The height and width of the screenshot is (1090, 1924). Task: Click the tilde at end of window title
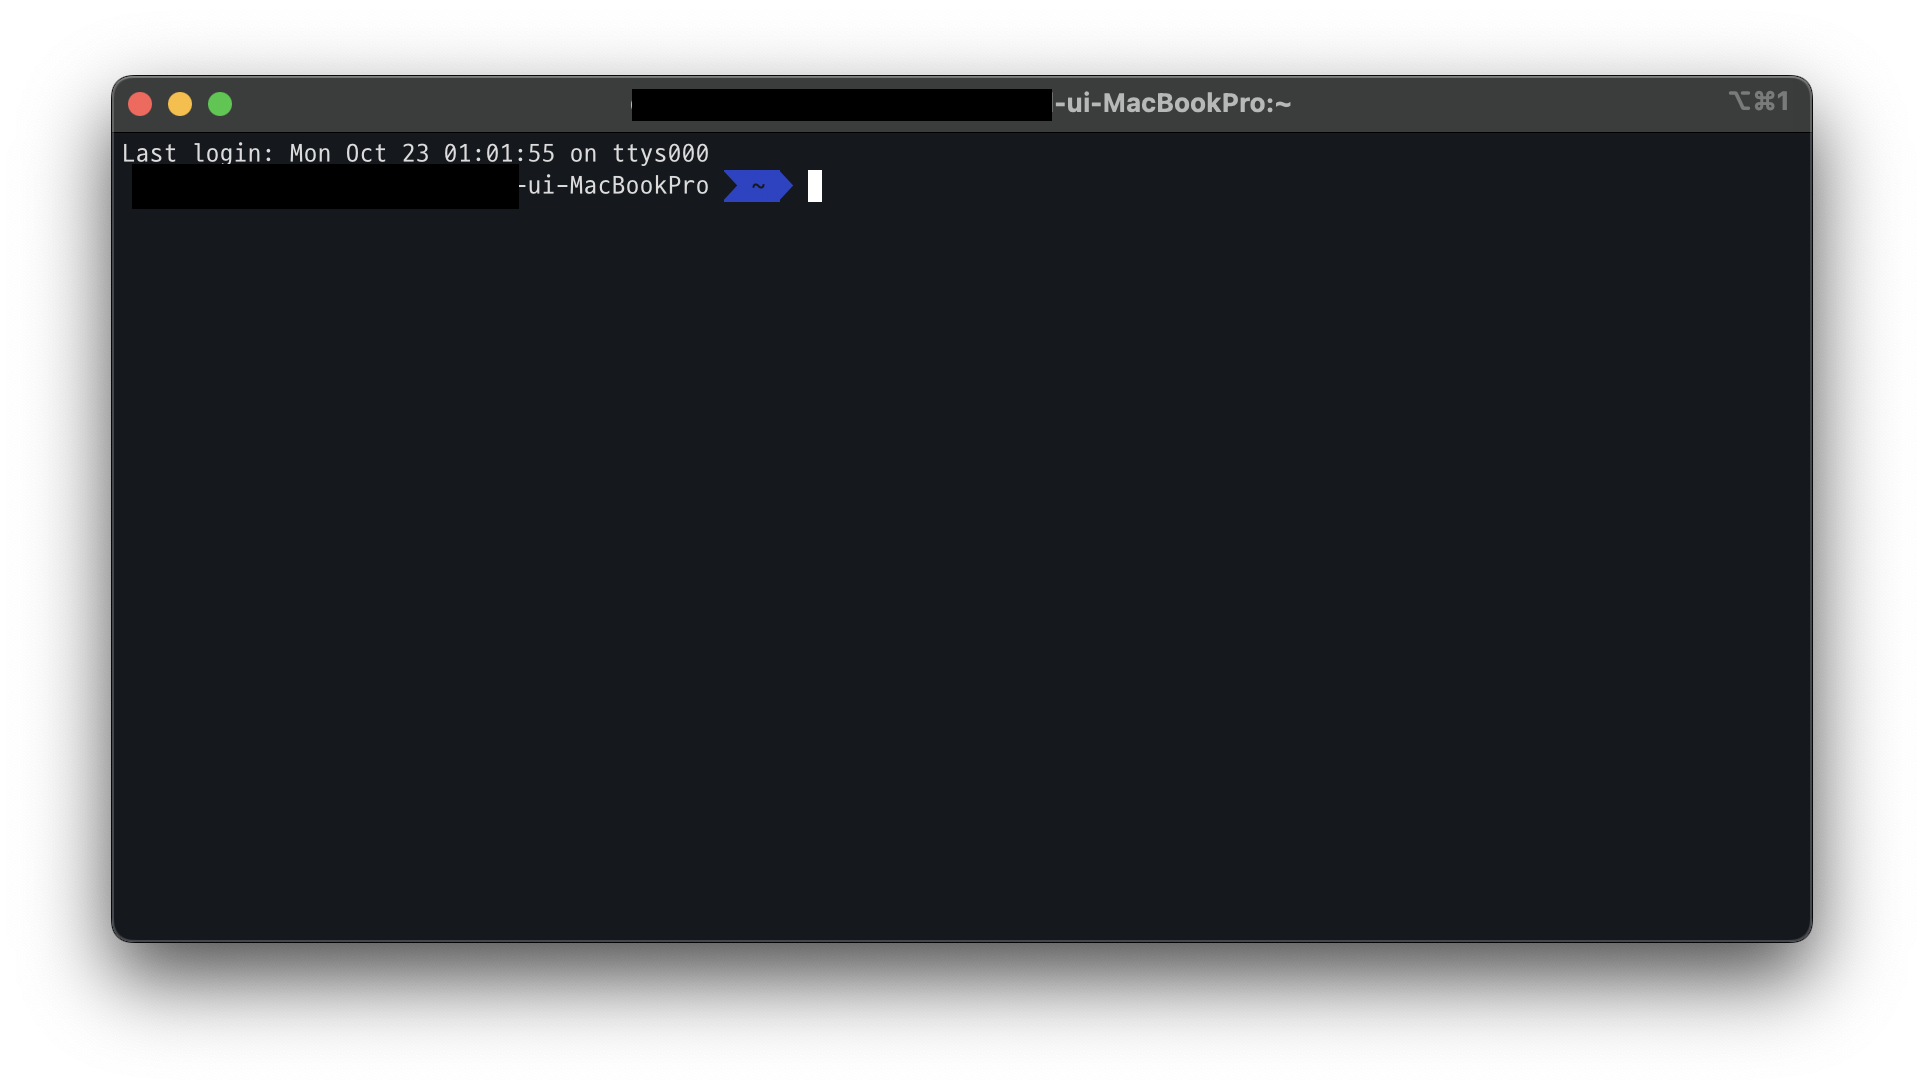coord(1284,103)
